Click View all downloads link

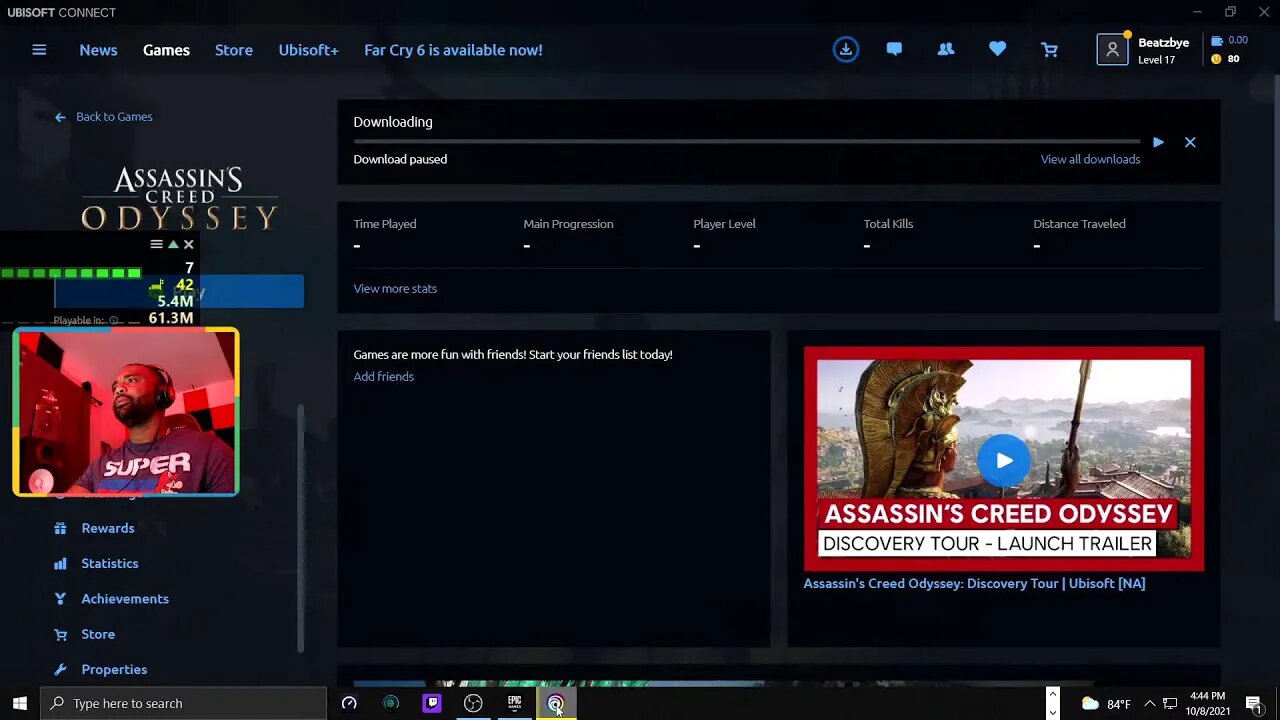coord(1090,159)
